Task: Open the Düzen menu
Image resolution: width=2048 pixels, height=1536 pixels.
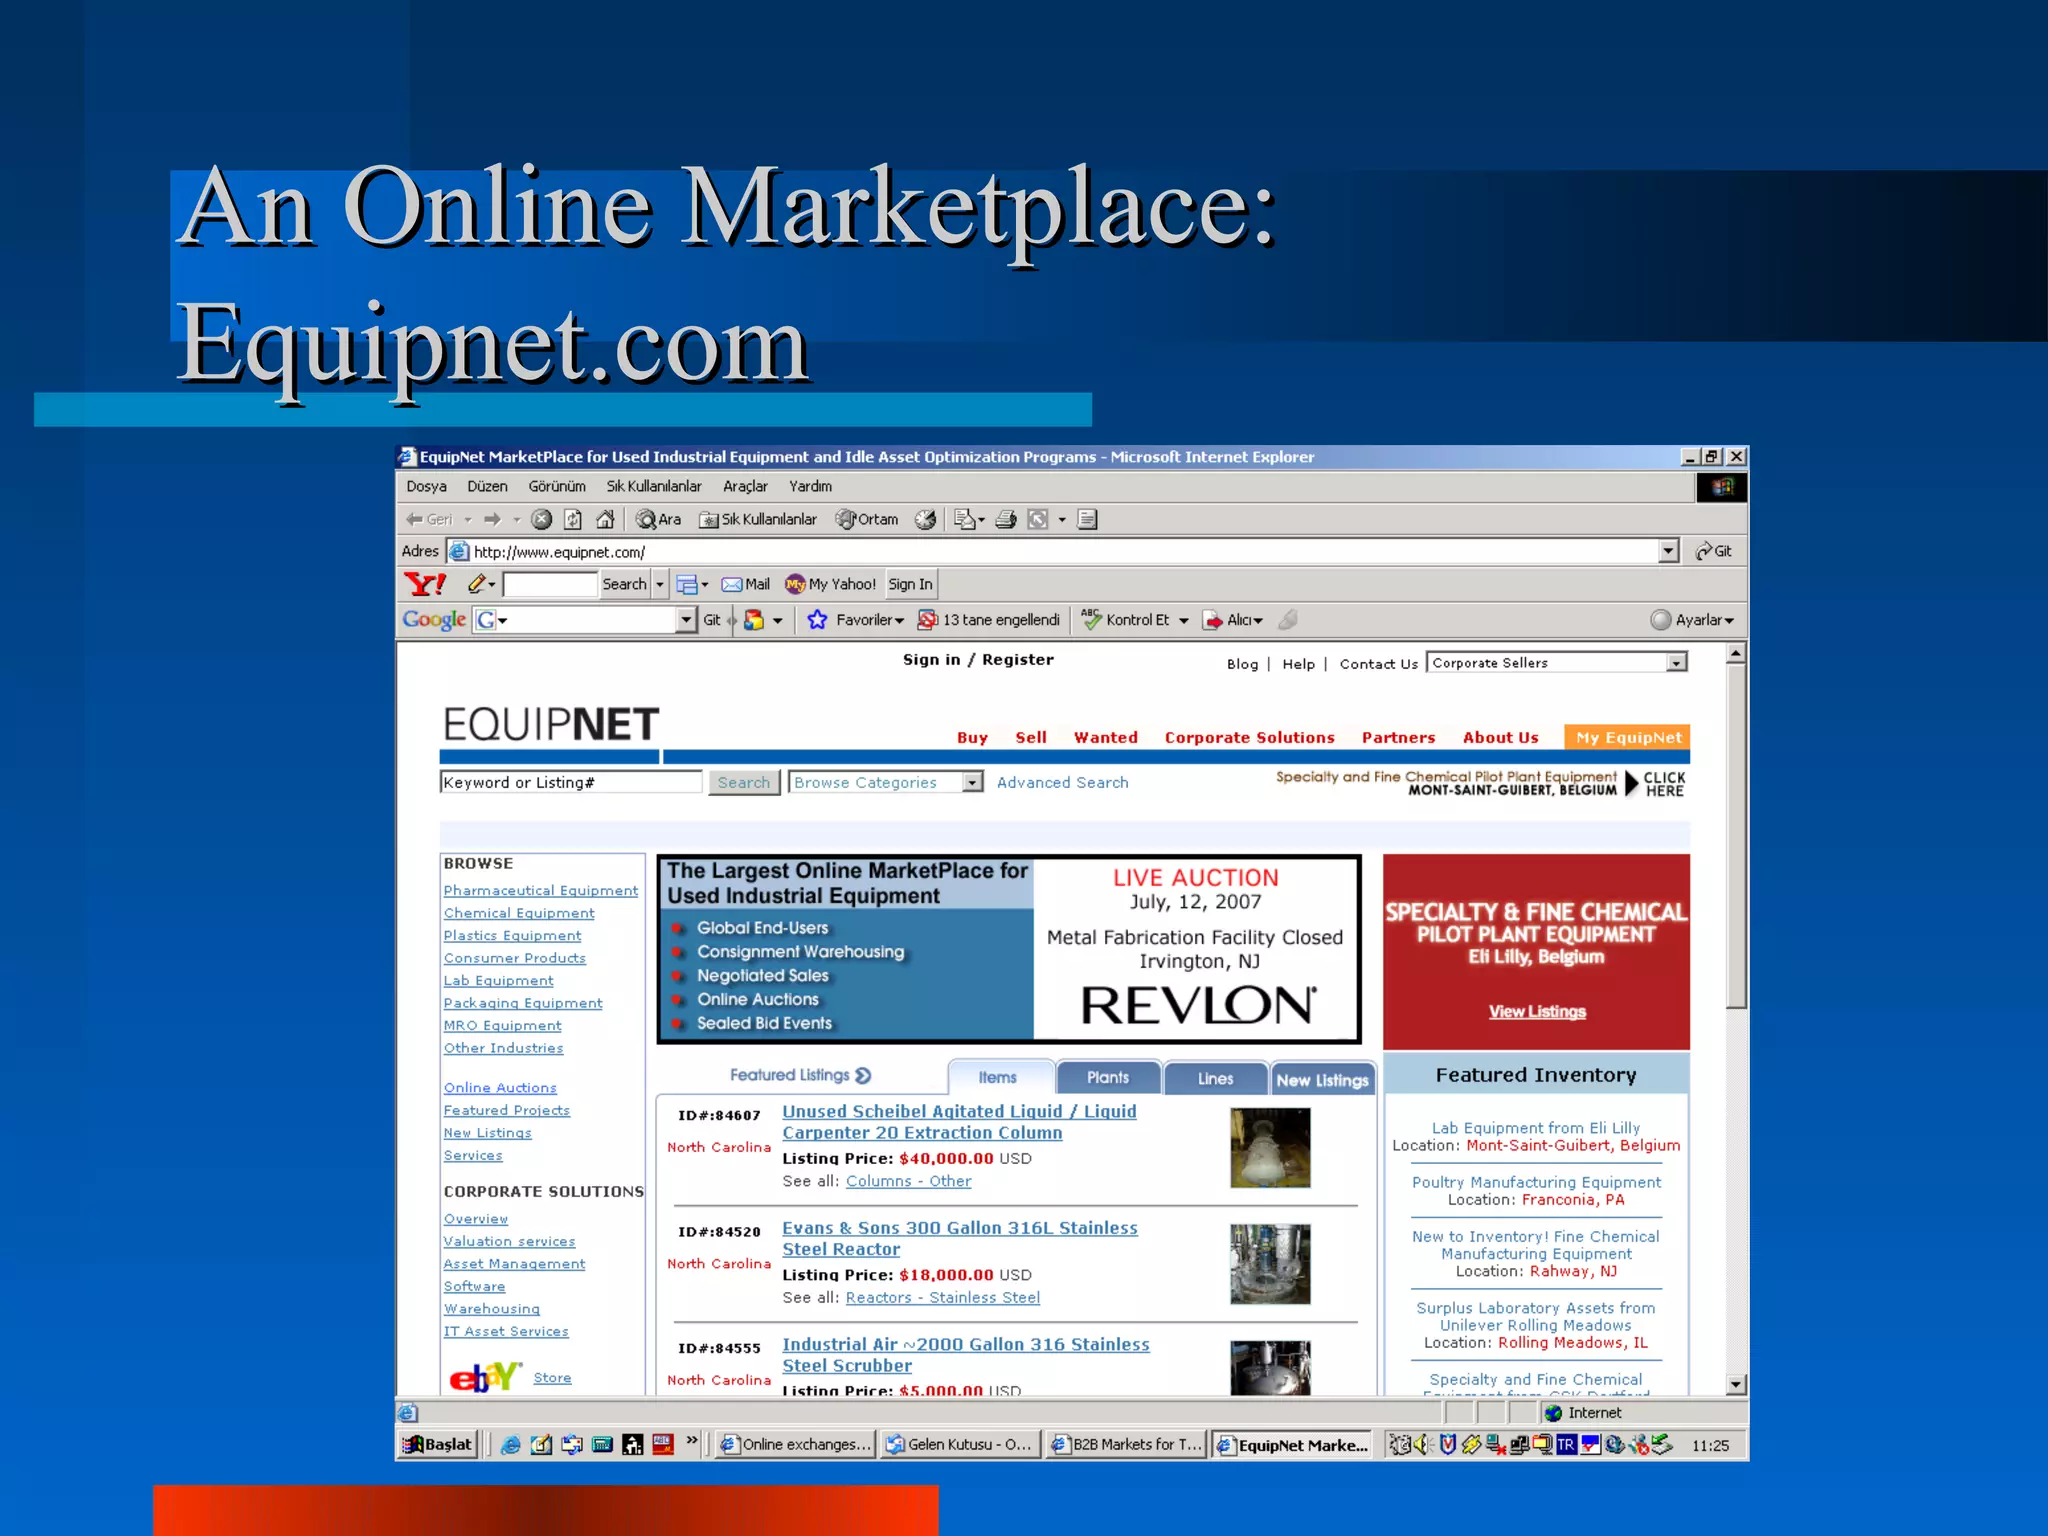Action: pyautogui.click(x=487, y=486)
